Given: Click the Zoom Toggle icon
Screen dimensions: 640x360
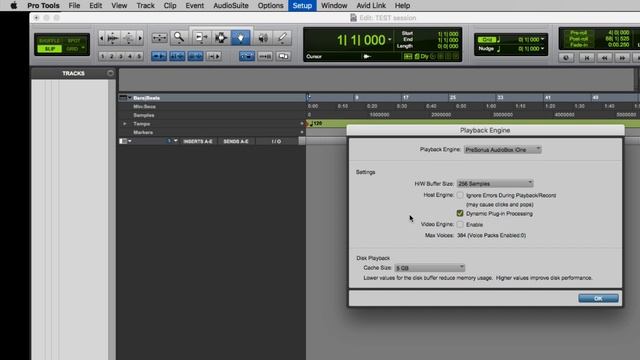Looking at the screenshot, I should 160,38.
